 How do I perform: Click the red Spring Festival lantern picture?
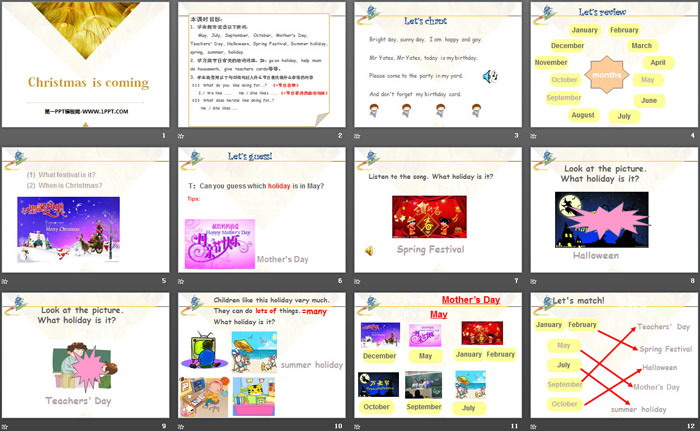pos(429,216)
